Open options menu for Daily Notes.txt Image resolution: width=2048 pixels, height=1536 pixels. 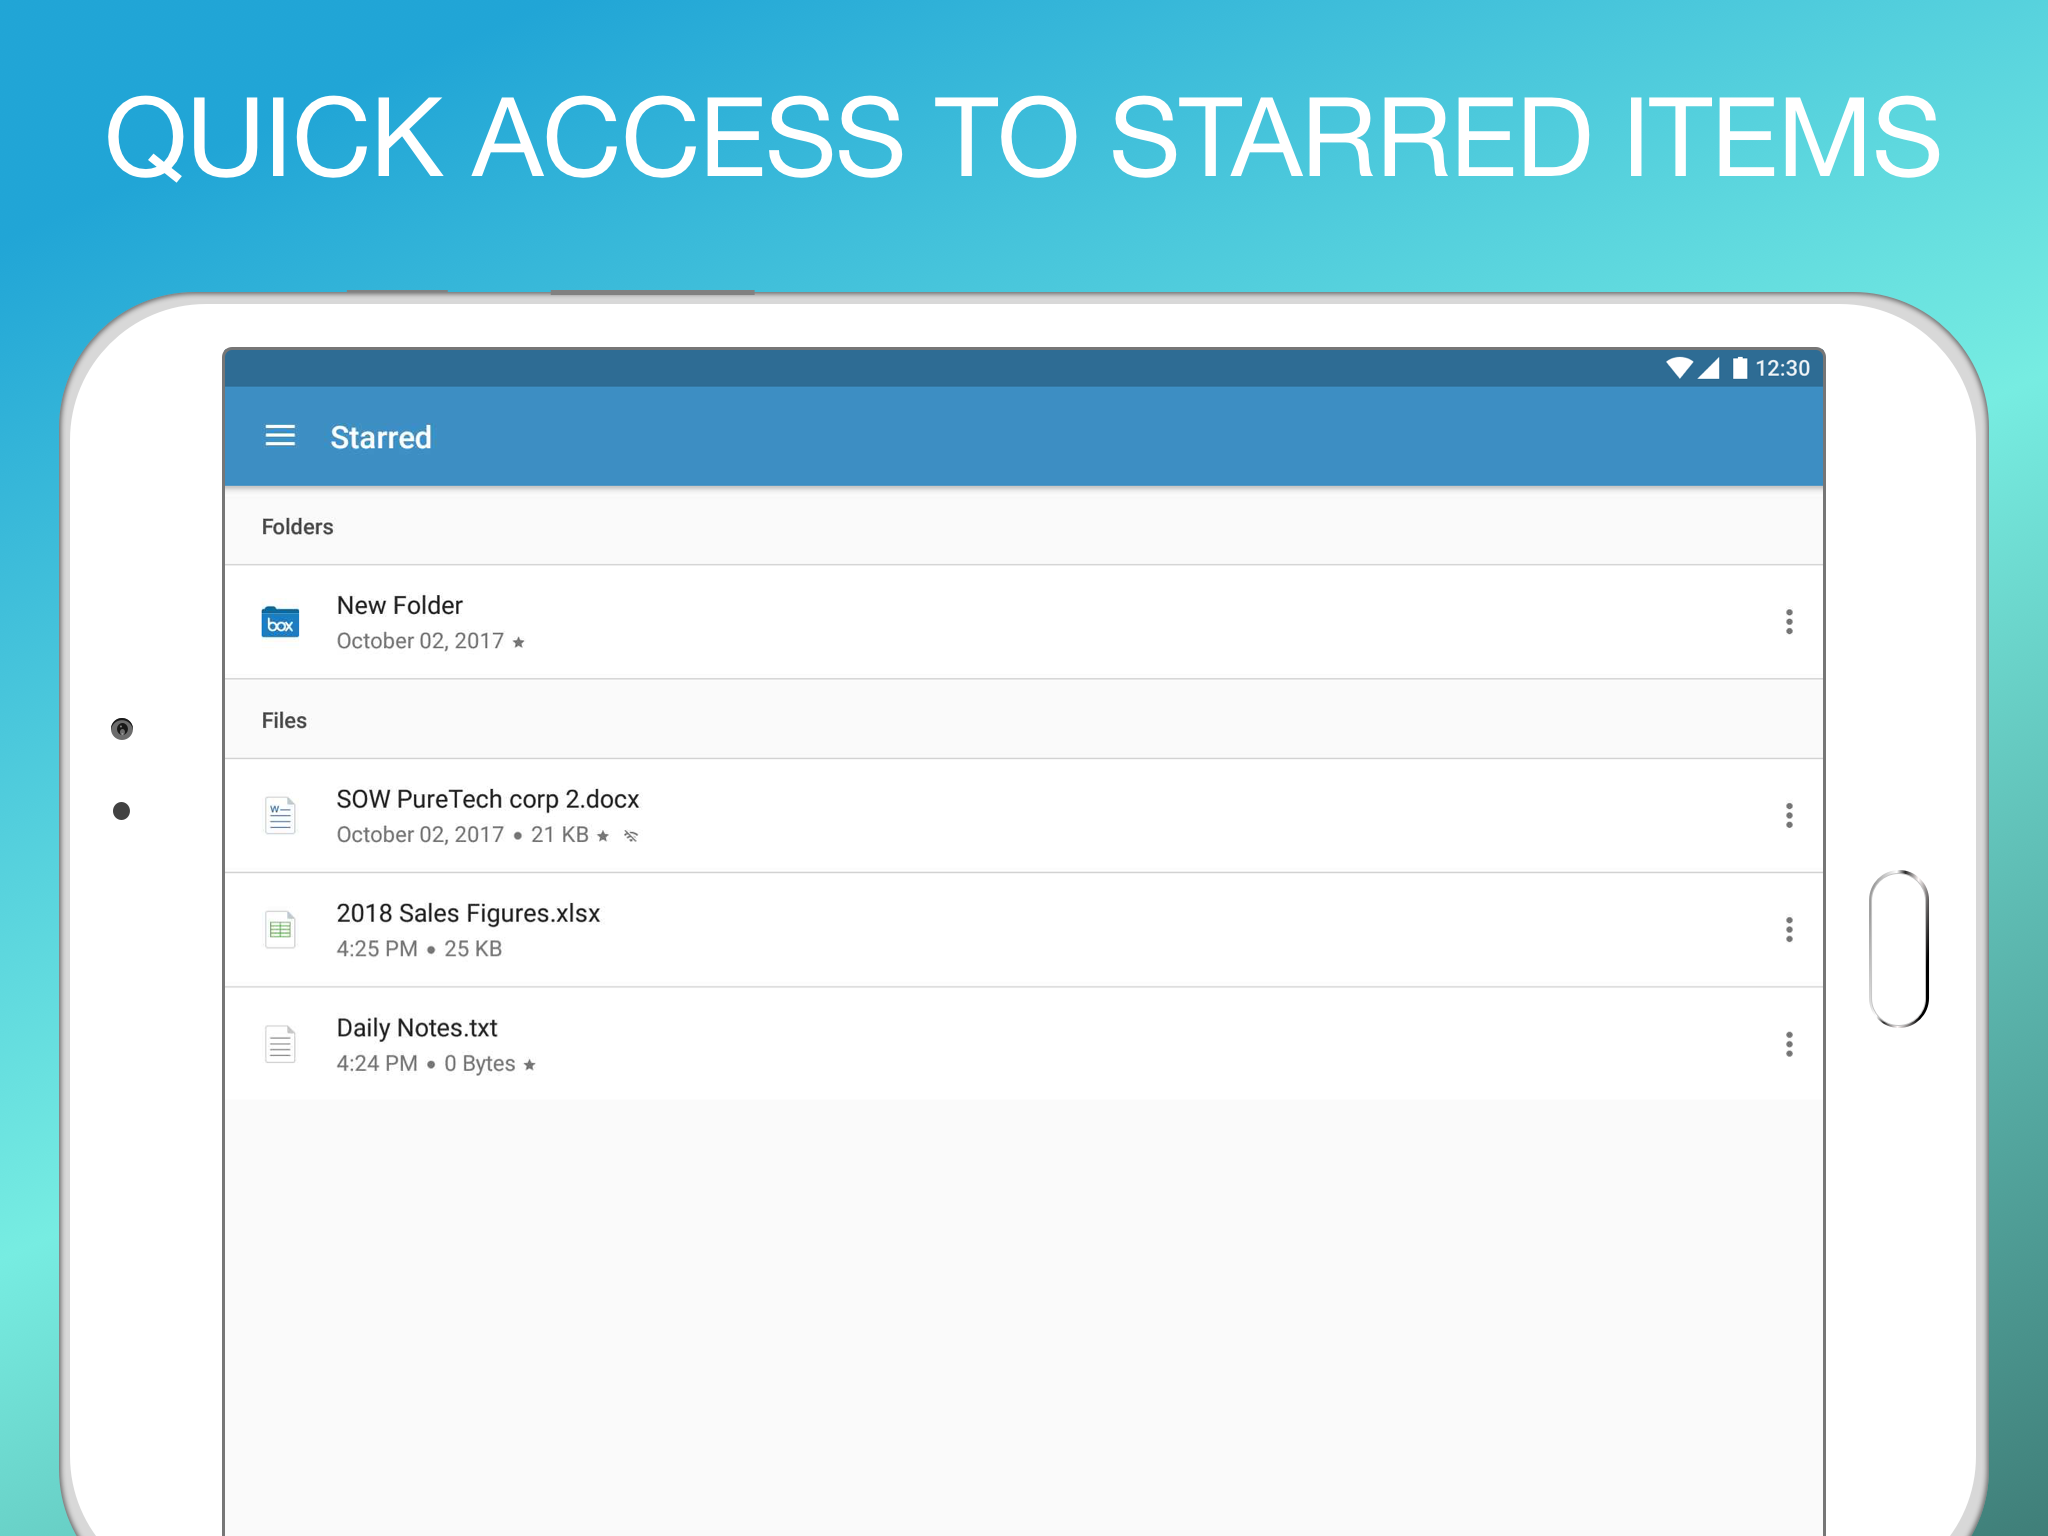1789,1044
